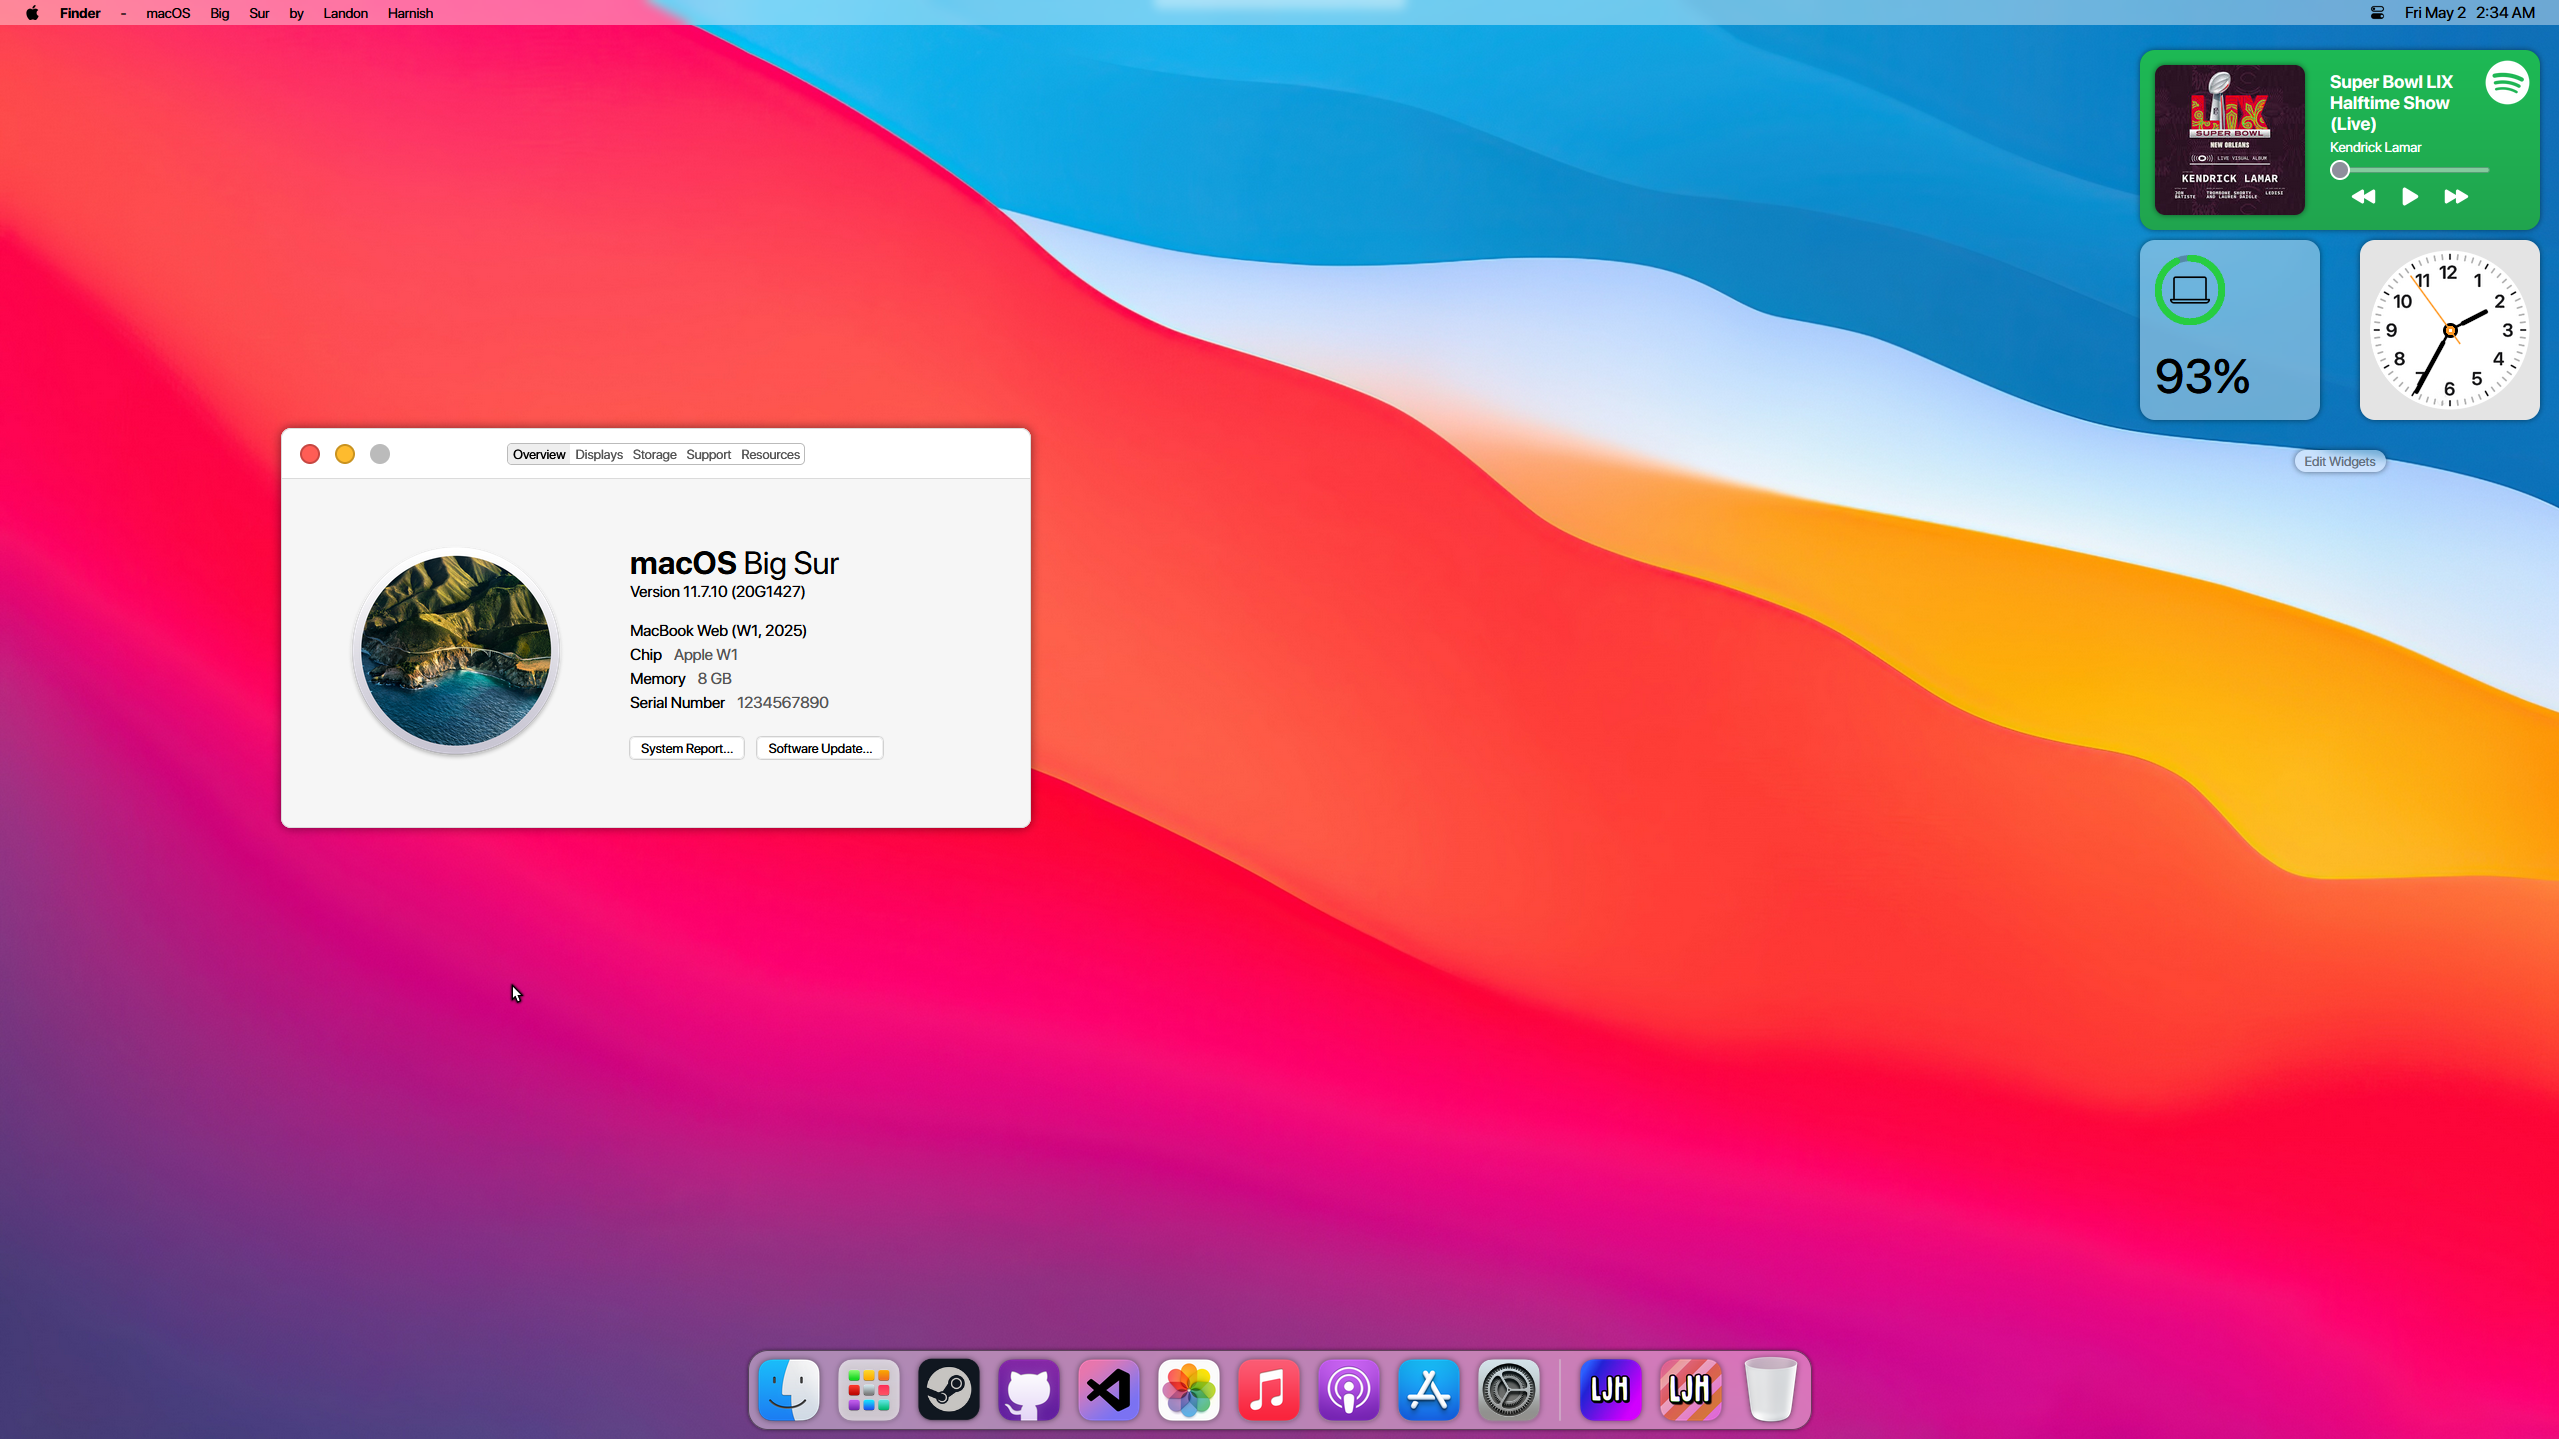Open the blue LJH dock icon
2559x1439 pixels.
[1610, 1389]
